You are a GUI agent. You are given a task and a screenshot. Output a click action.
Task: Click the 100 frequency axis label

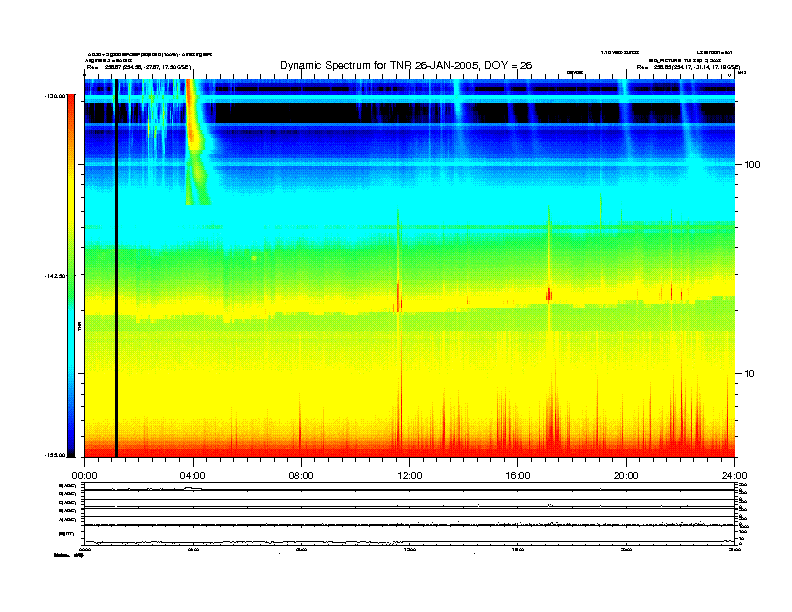pyautogui.click(x=752, y=165)
